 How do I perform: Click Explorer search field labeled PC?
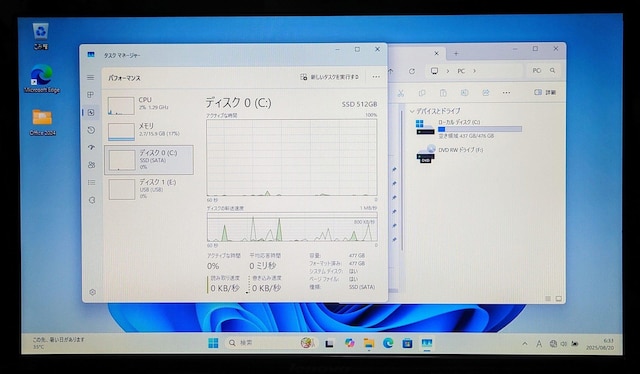(544, 71)
